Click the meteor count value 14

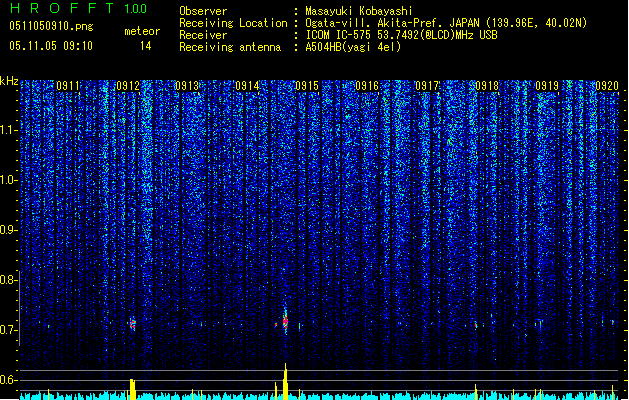click(x=146, y=46)
